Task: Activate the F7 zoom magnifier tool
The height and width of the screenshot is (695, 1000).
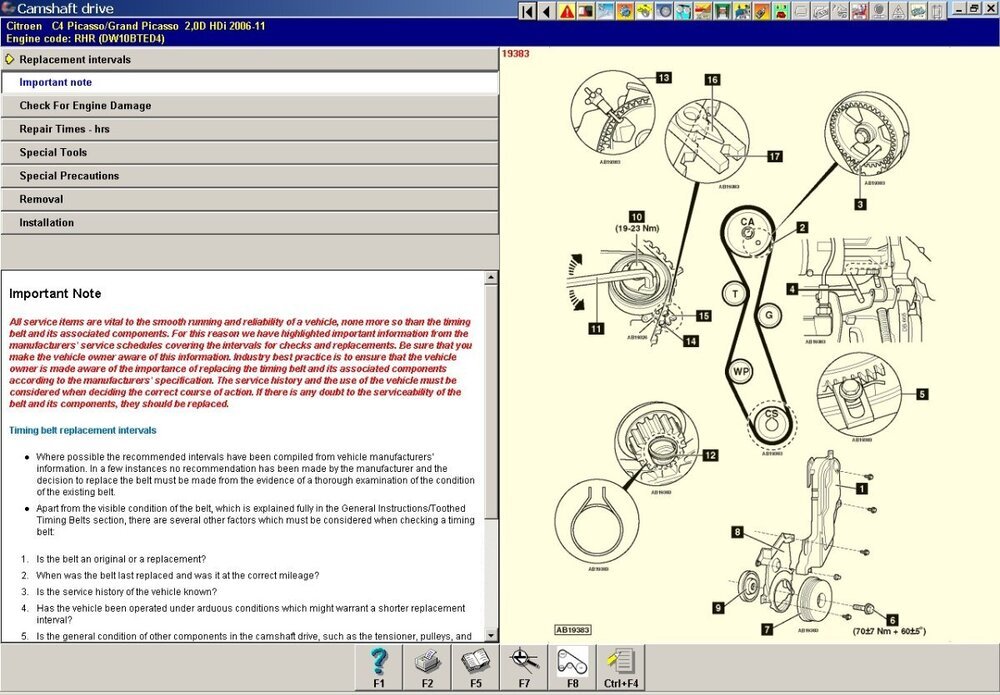Action: [x=524, y=667]
